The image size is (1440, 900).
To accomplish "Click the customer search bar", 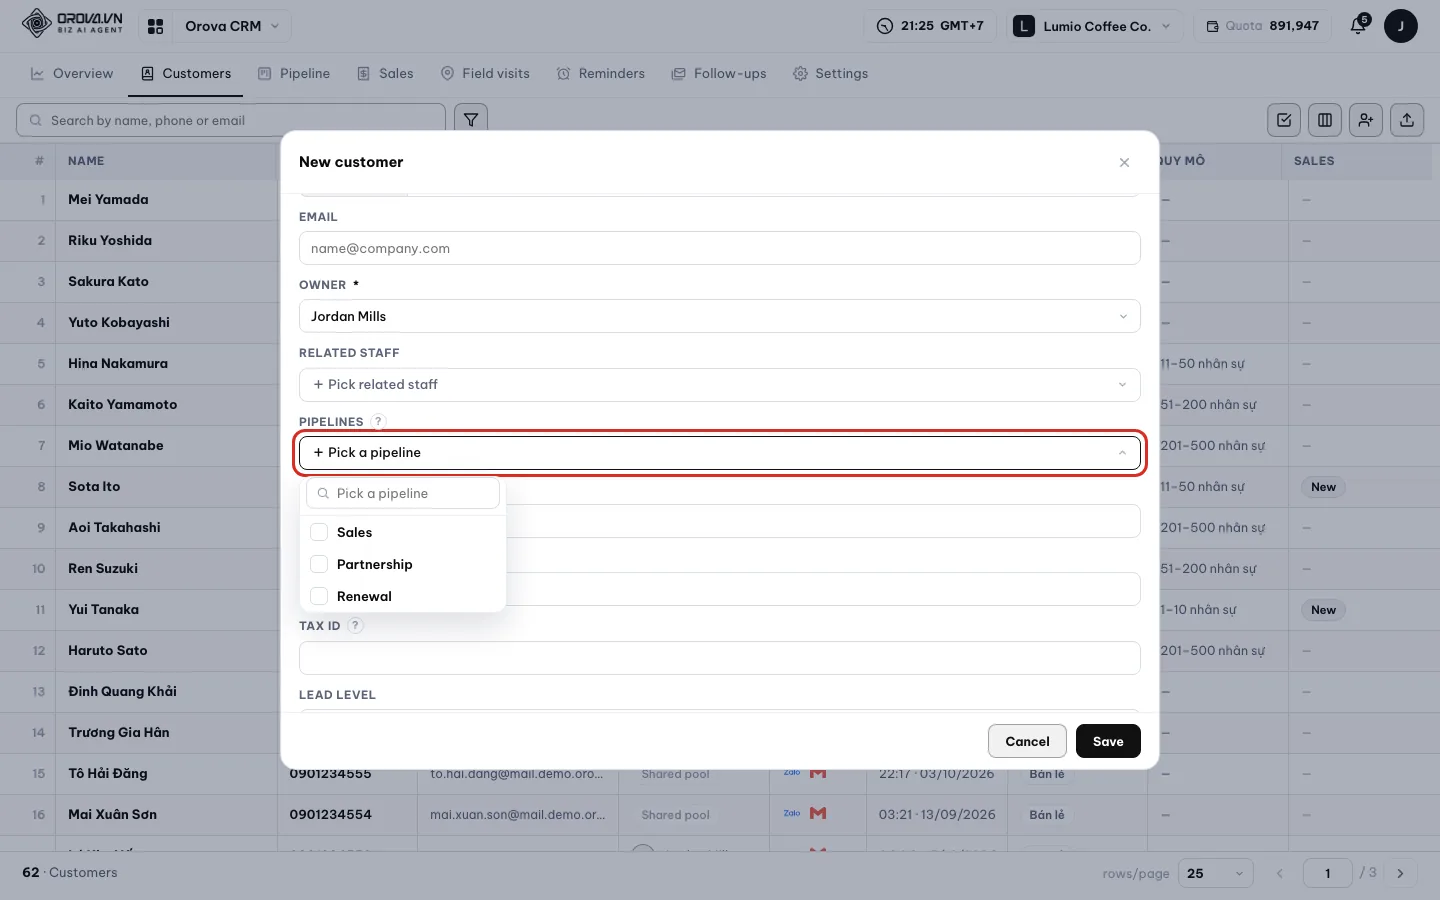I will pos(231,120).
